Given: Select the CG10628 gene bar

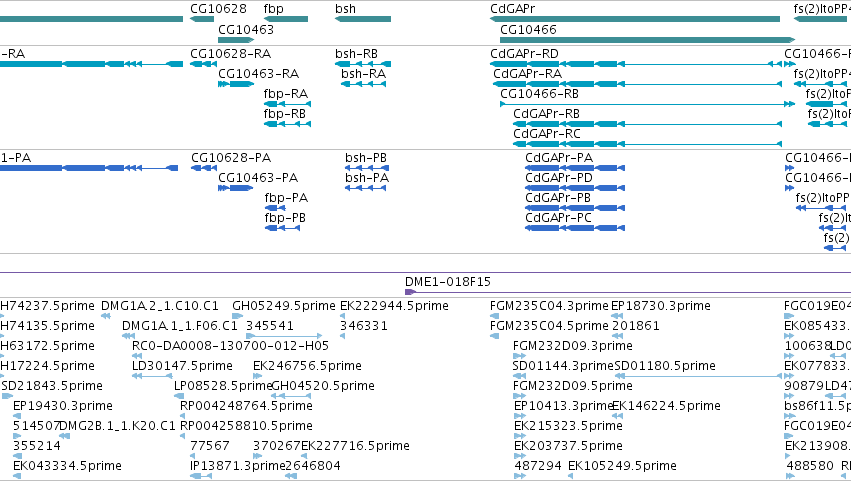Looking at the screenshot, I should [x=202, y=19].
